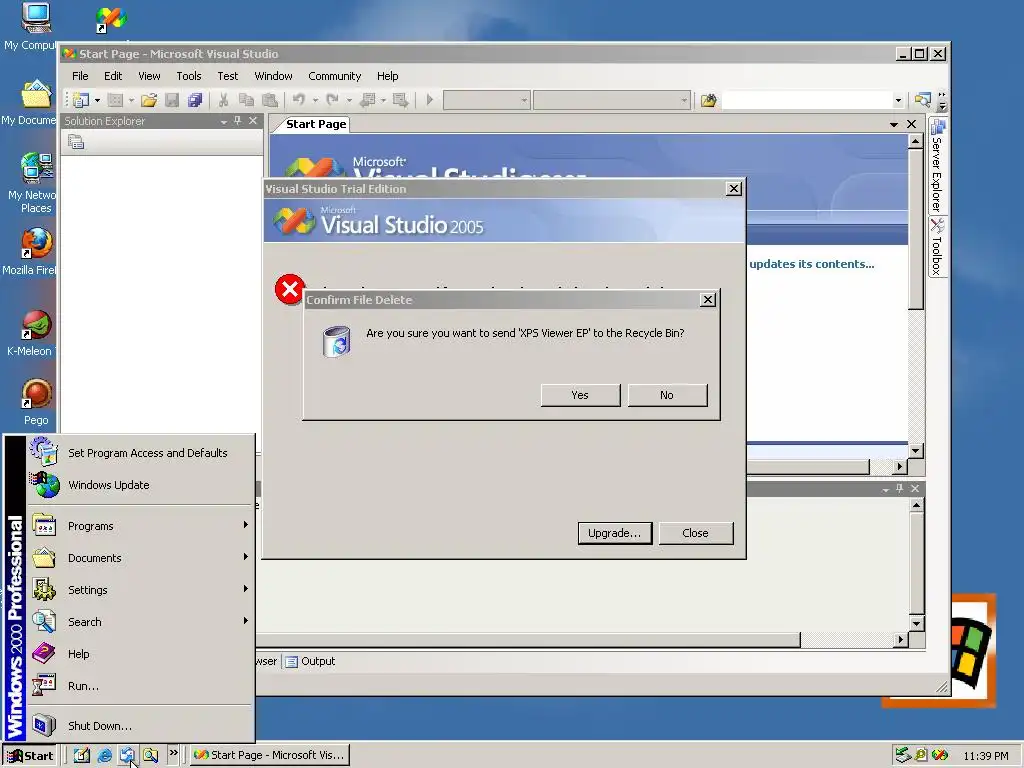
Task: Open the View menu
Action: point(149,76)
